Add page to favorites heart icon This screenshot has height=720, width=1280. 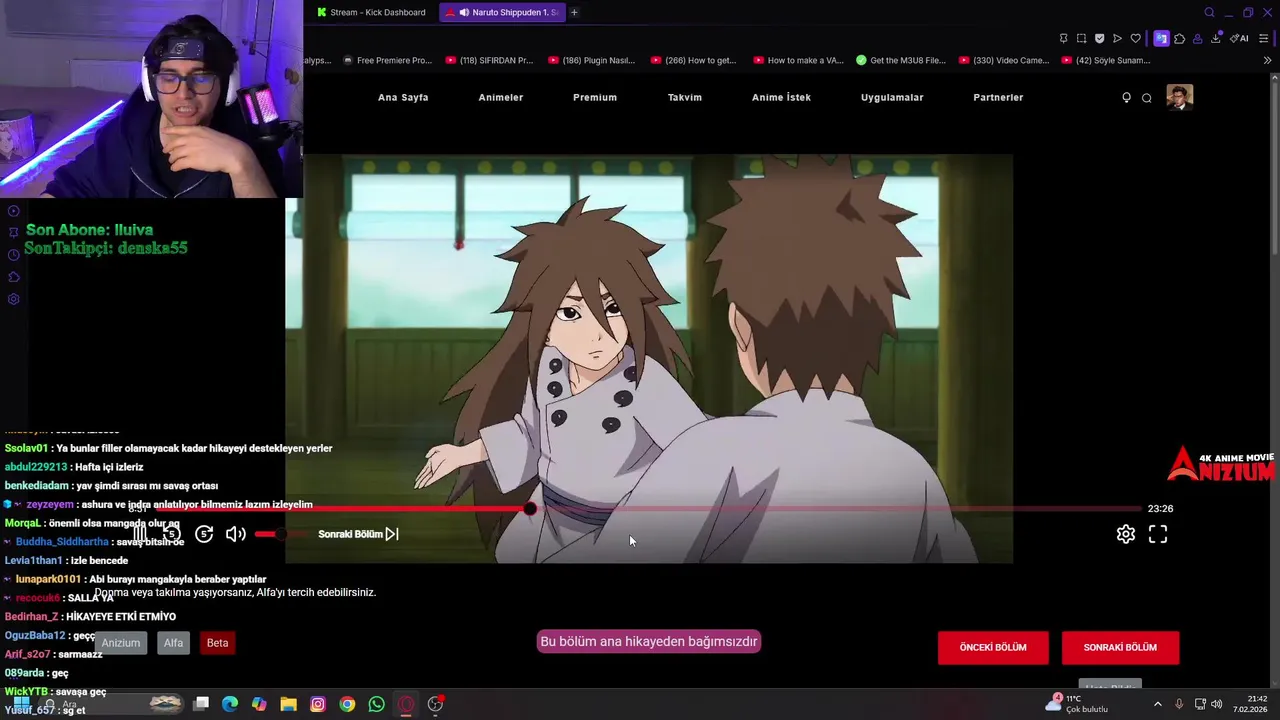1135,38
